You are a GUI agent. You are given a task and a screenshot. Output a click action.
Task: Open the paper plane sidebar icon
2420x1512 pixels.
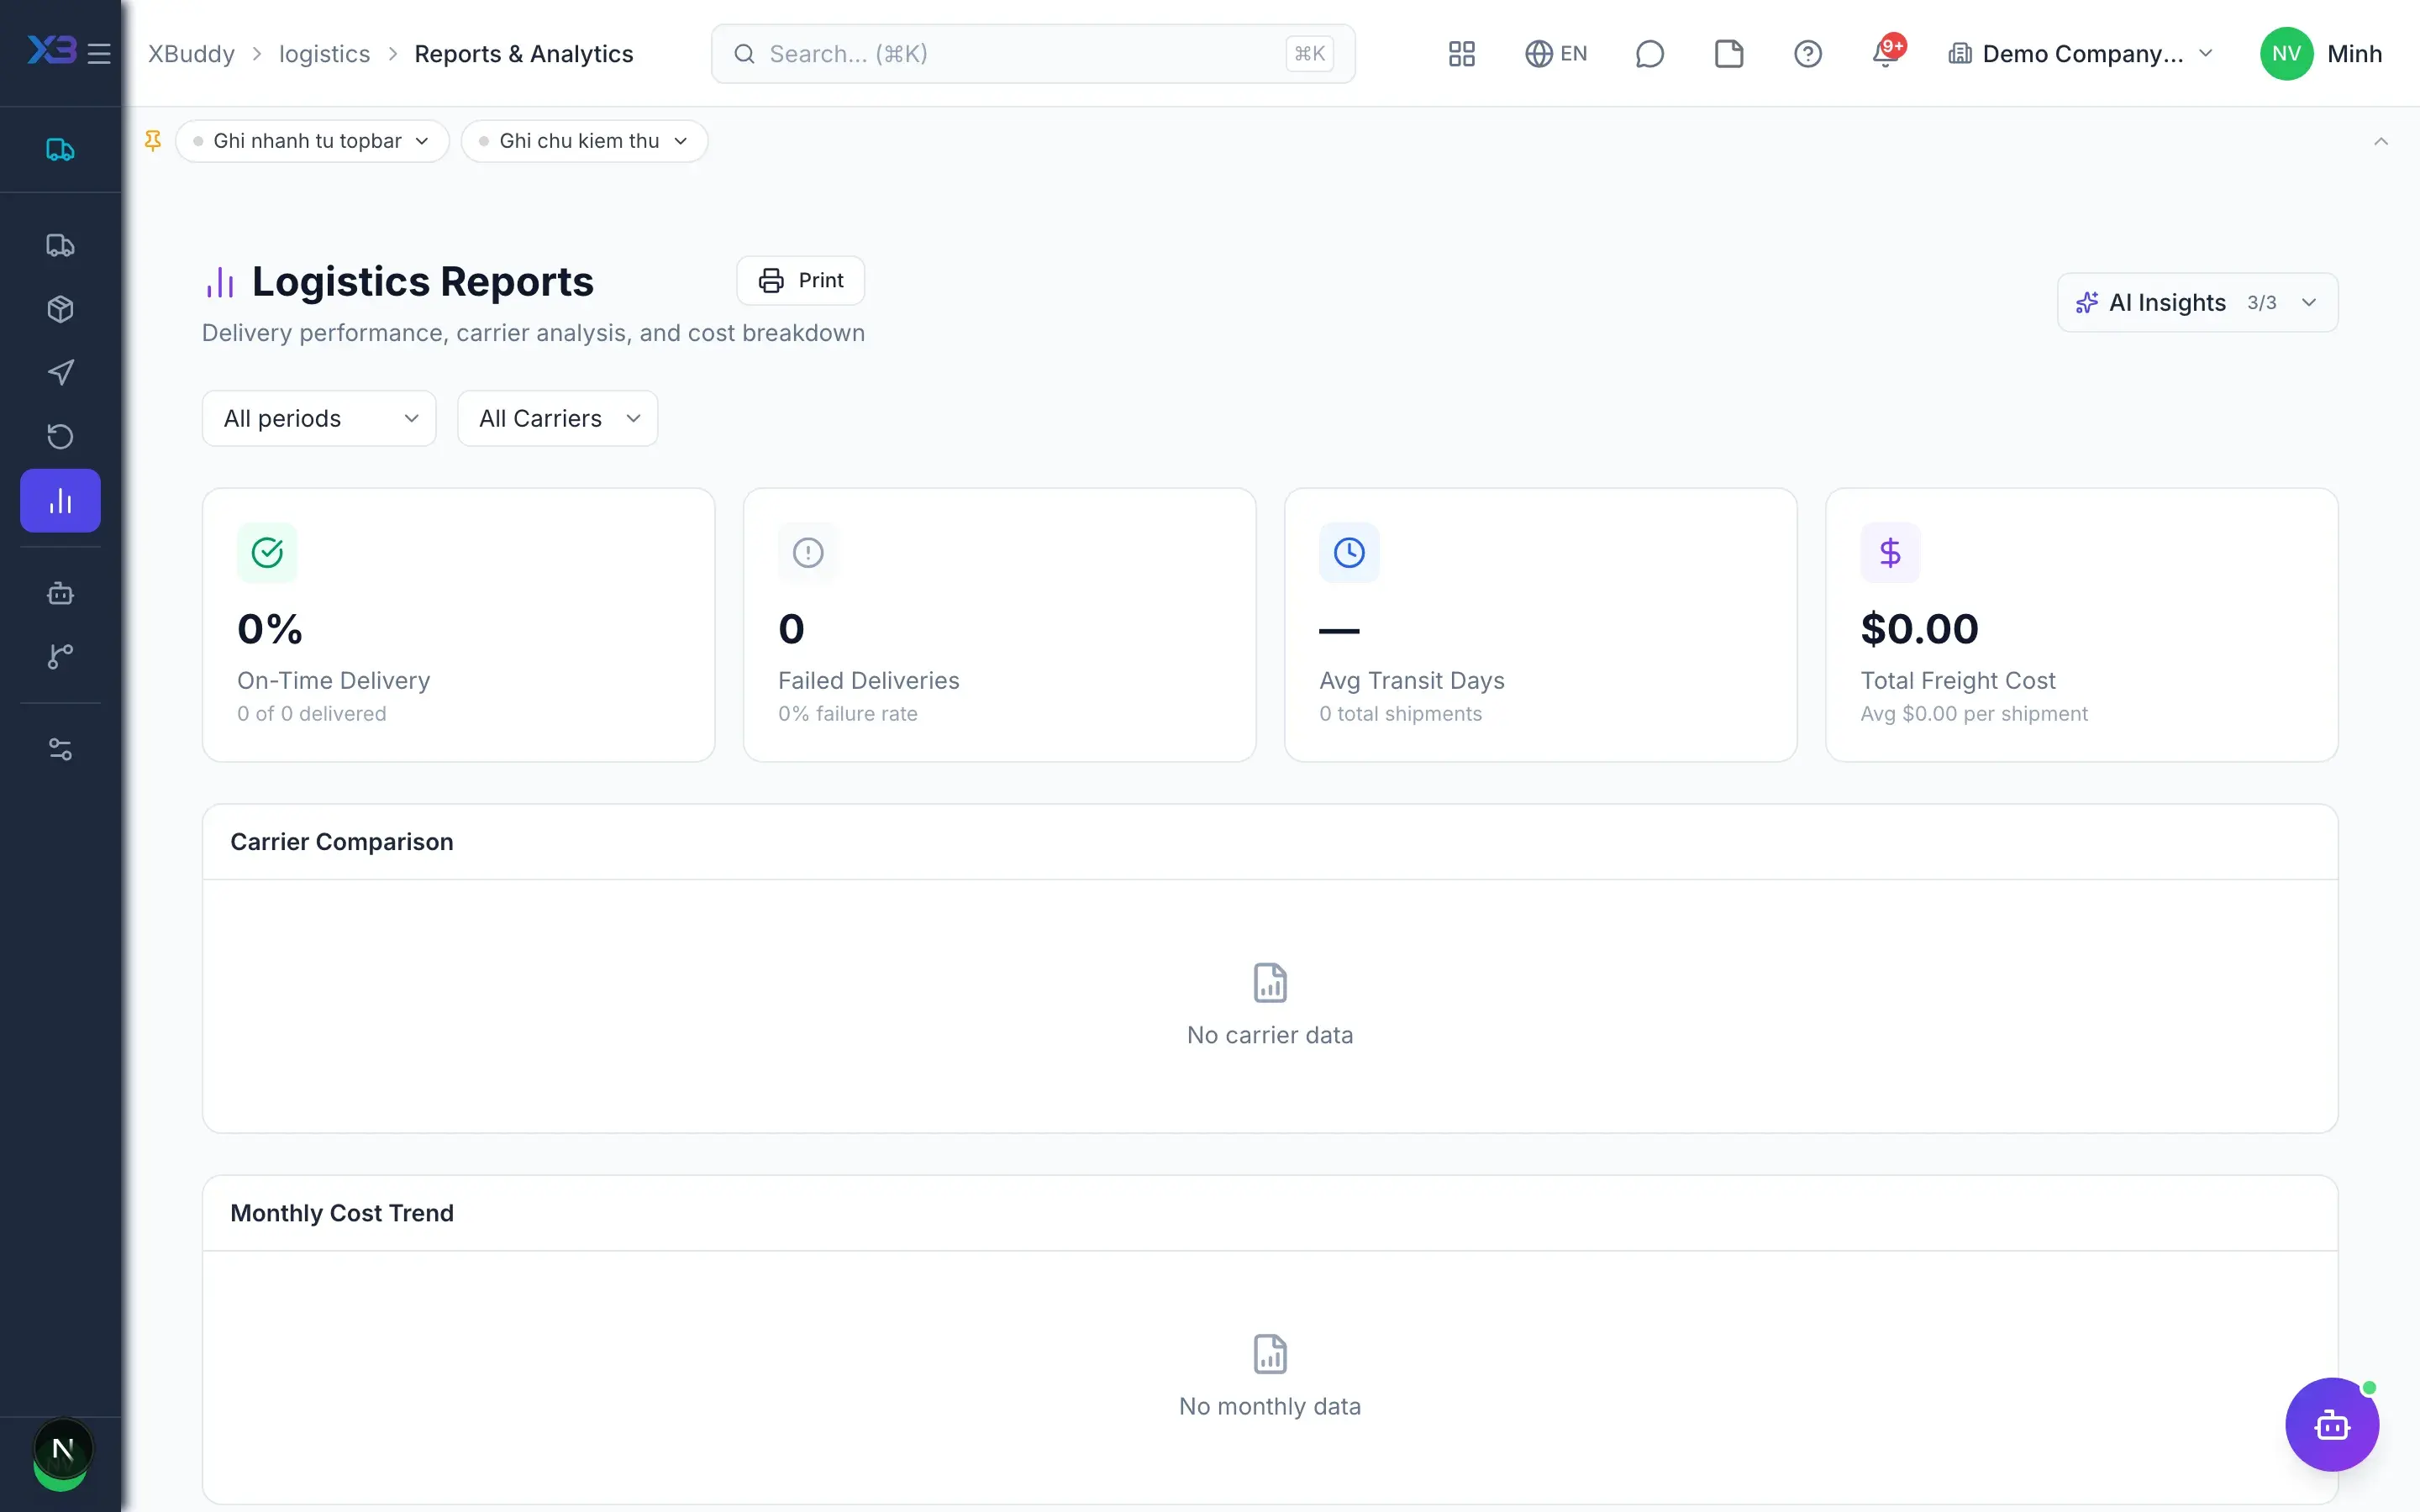pos(60,373)
